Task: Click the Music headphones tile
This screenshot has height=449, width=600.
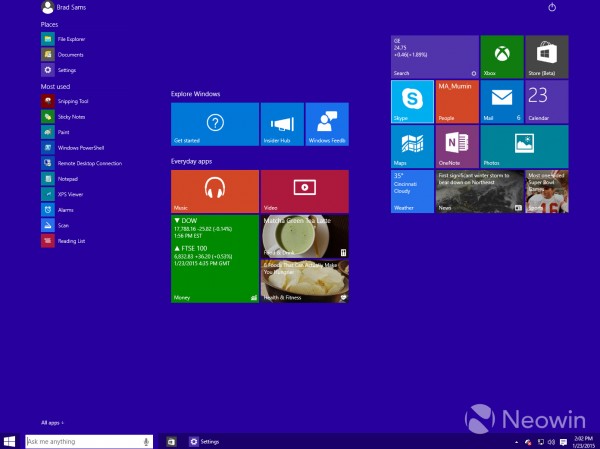Action: click(x=214, y=191)
